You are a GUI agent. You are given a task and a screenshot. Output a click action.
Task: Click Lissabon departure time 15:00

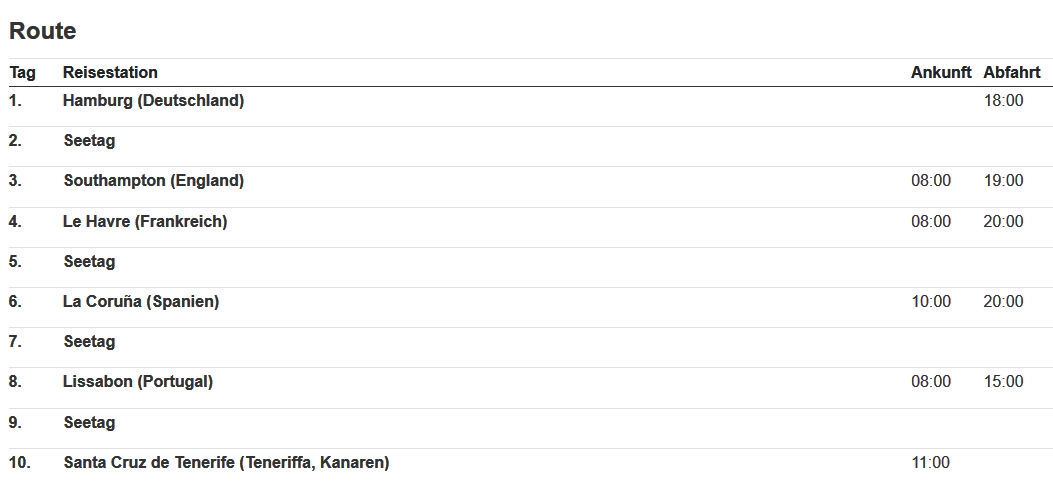pos(1003,381)
